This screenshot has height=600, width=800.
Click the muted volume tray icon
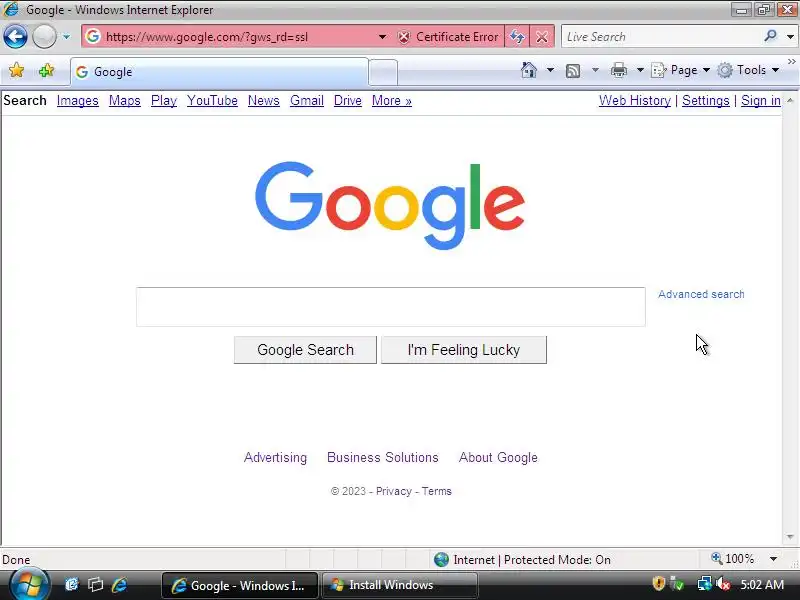pos(722,584)
